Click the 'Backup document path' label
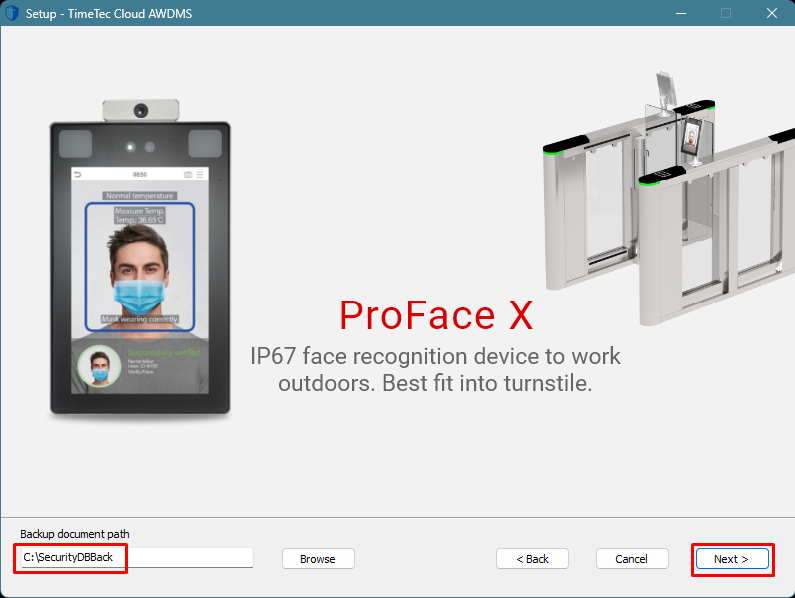 pos(75,534)
